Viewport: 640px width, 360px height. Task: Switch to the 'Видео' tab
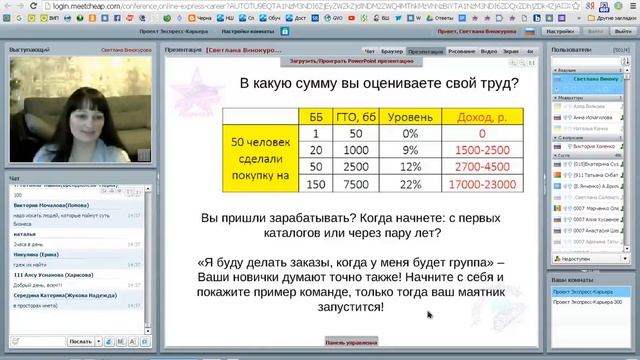pos(489,51)
